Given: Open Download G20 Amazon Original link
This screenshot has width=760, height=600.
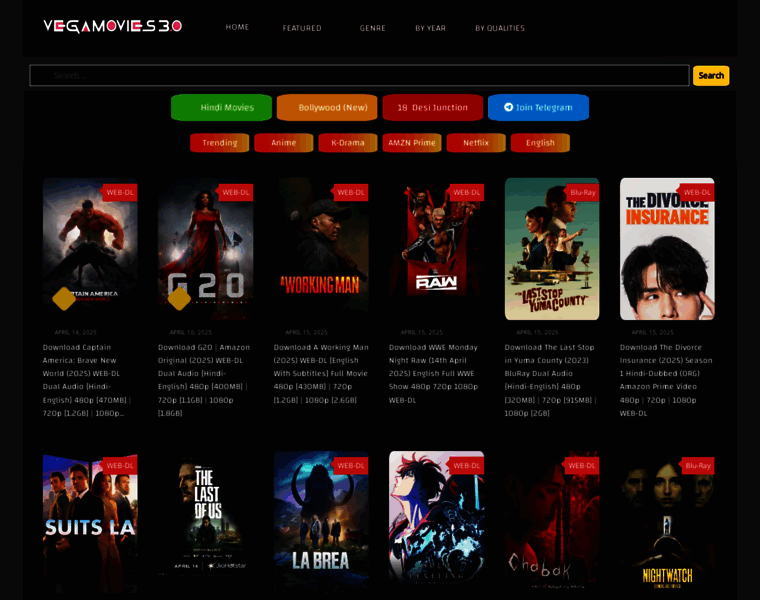Looking at the screenshot, I should coord(204,380).
